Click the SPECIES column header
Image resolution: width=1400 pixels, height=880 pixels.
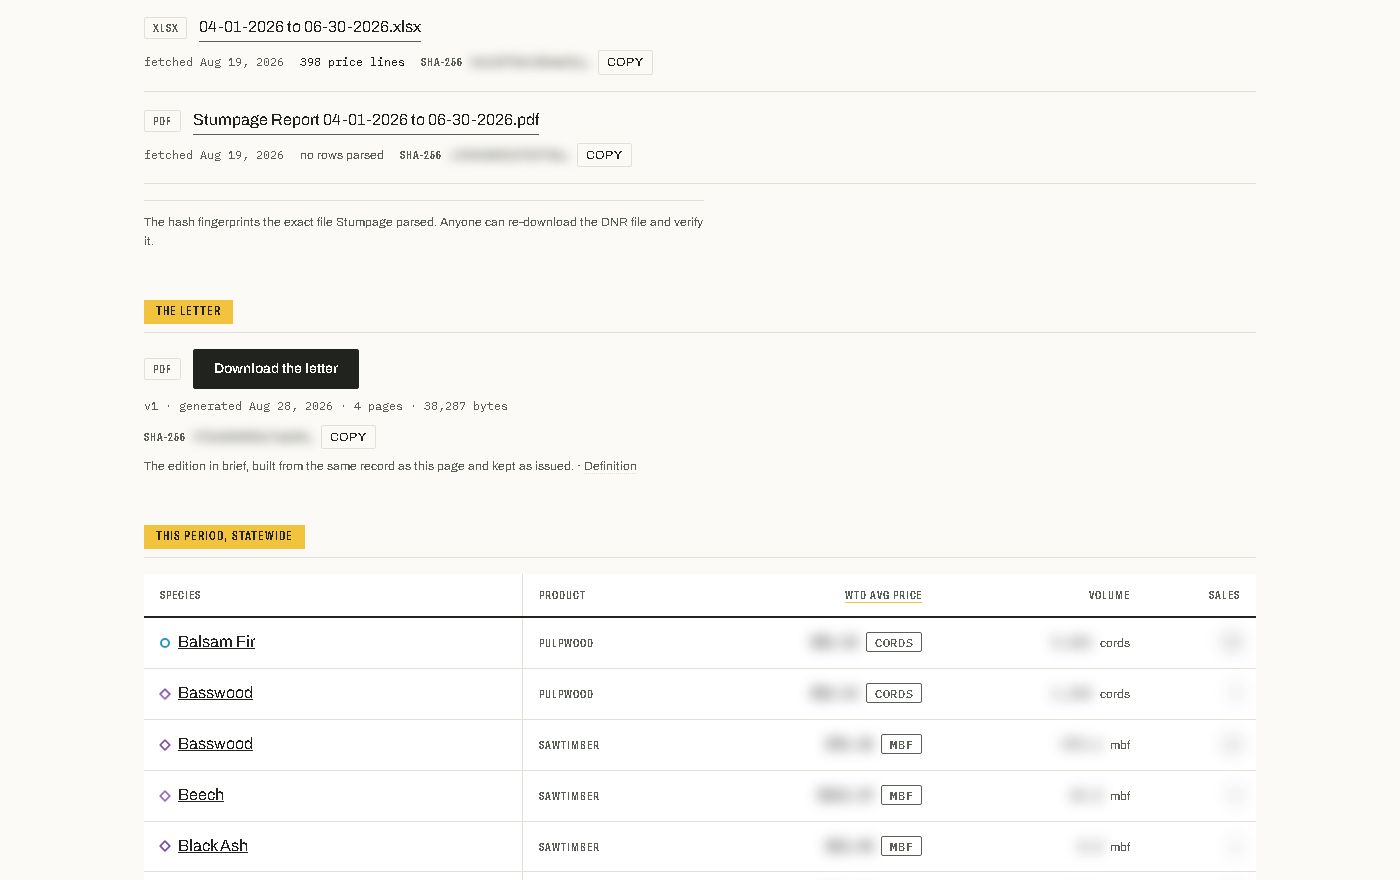pyautogui.click(x=180, y=595)
